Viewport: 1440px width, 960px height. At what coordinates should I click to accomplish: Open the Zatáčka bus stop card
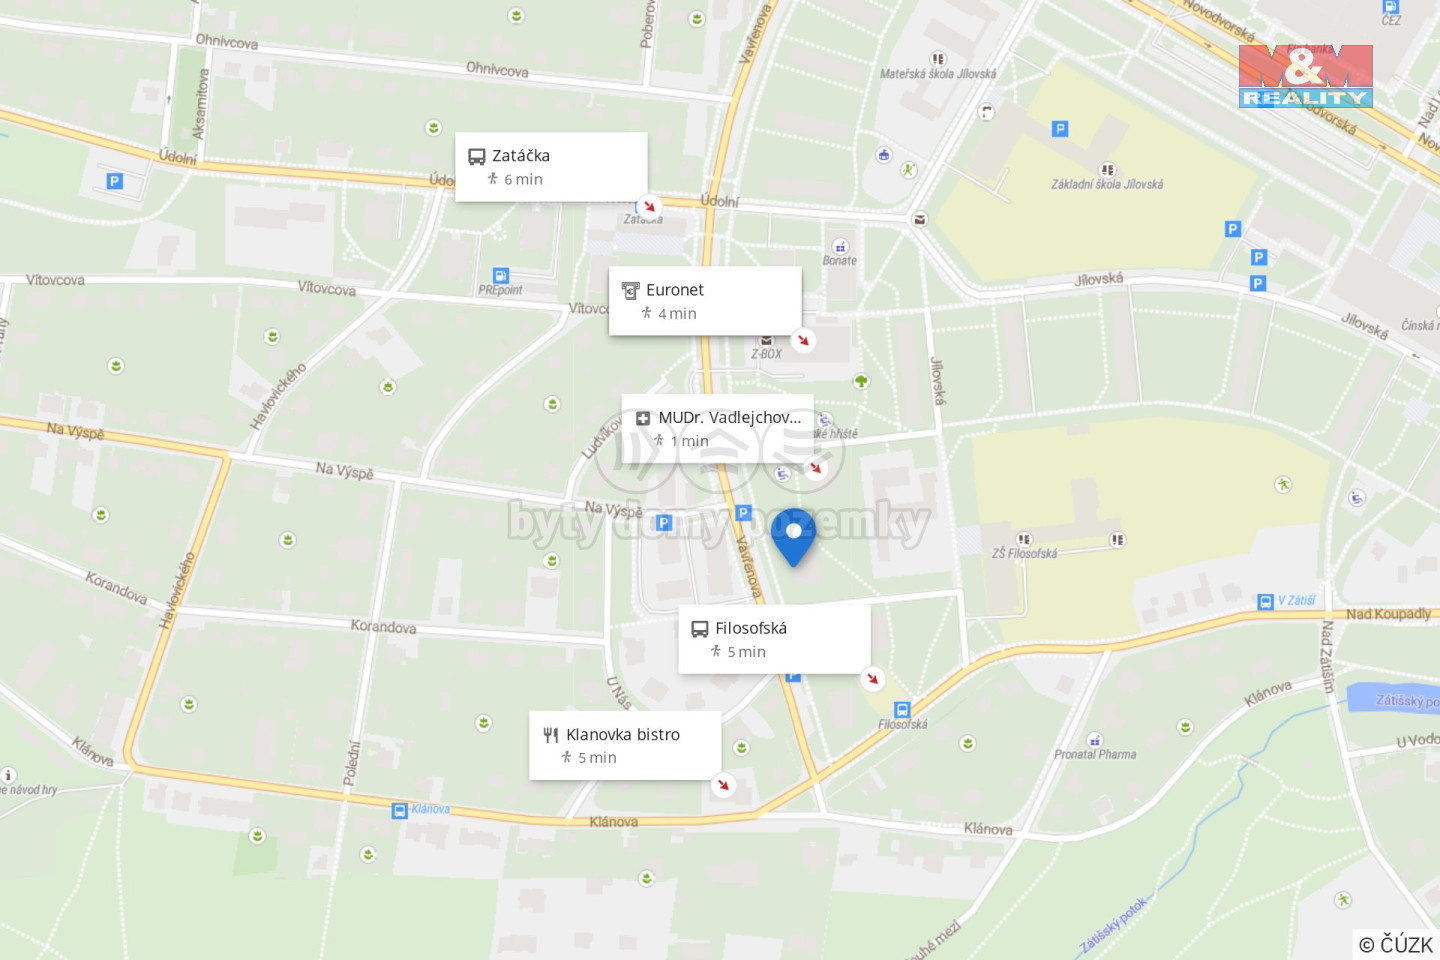click(551, 167)
